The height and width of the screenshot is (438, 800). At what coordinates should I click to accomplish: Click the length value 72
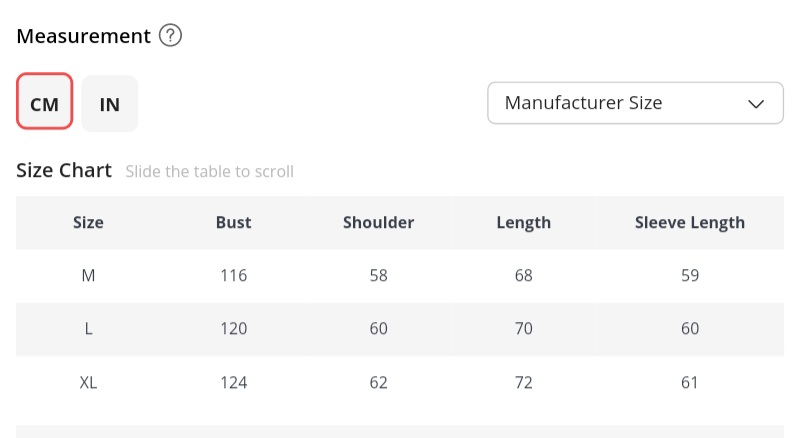pos(523,382)
